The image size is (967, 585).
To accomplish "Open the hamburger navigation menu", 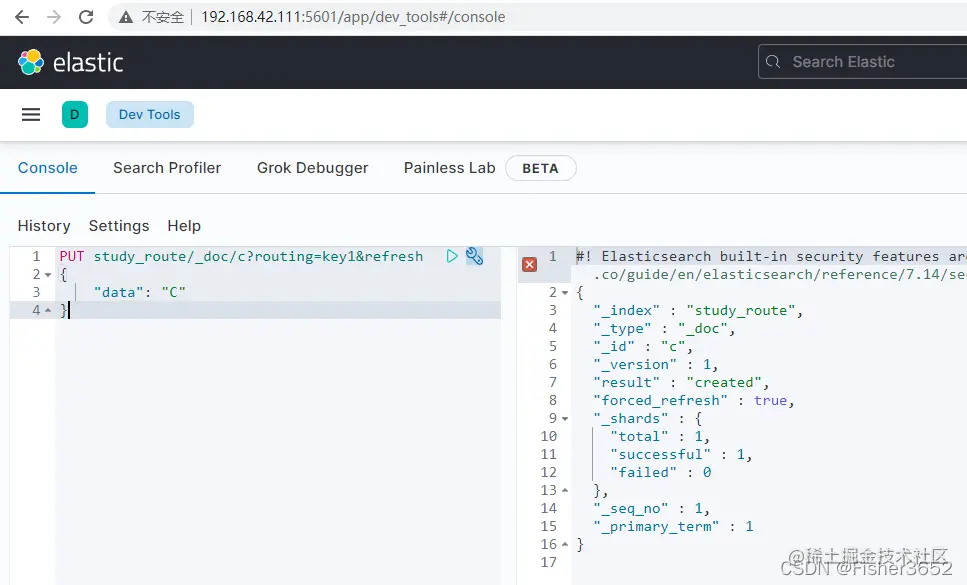I will [x=31, y=115].
